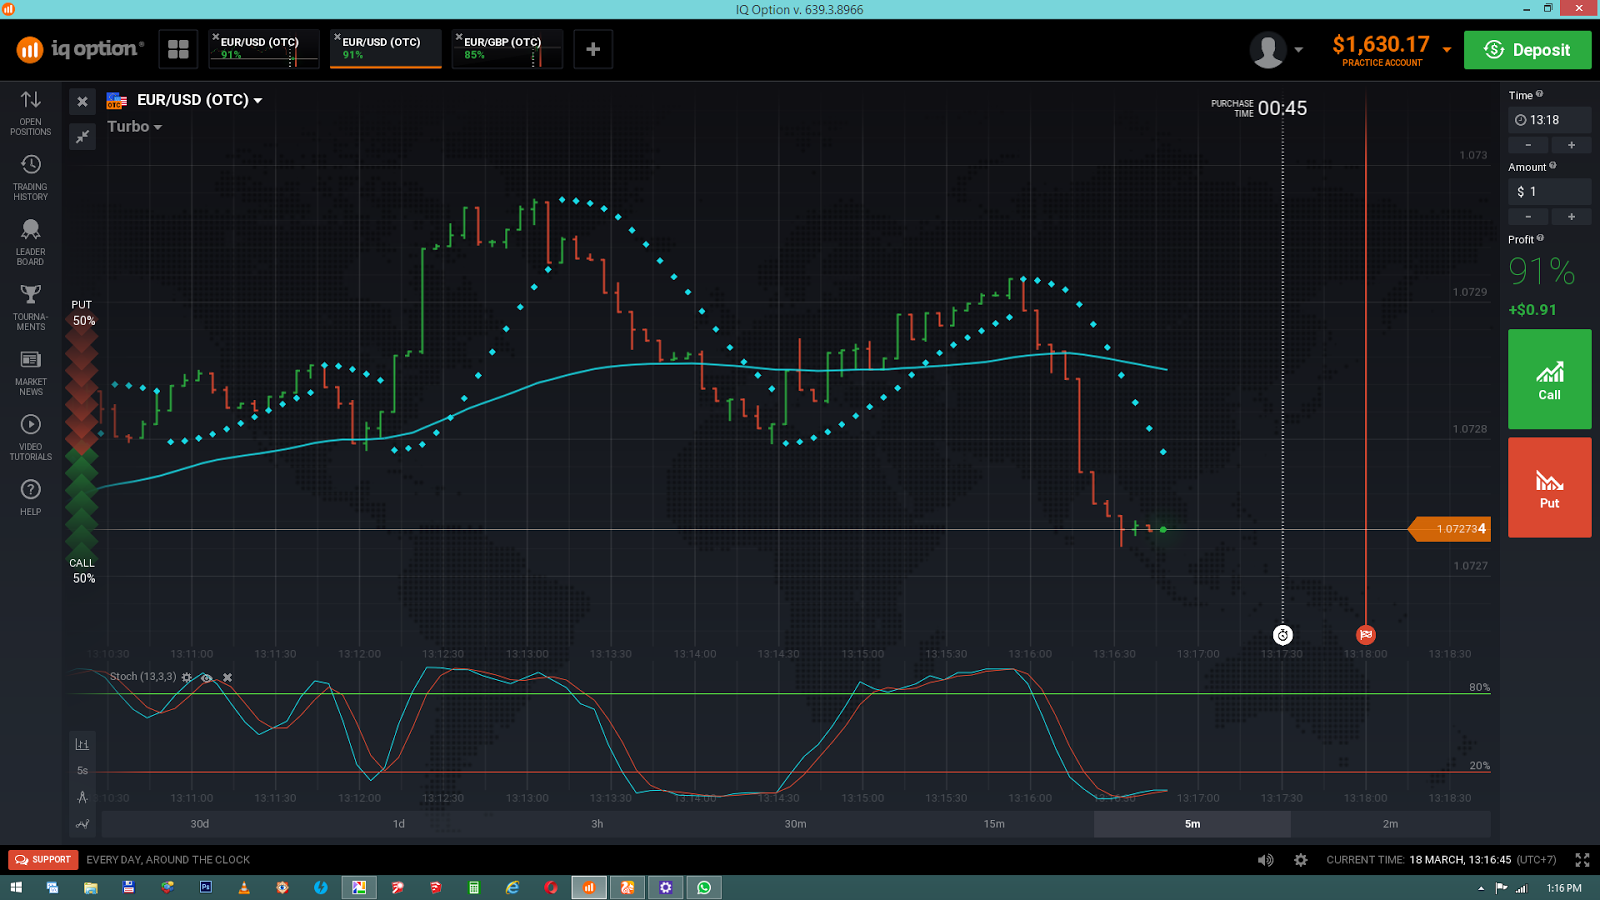Close the EUR/GBP (OTC) tab
Screen dimensions: 1600x900
pos(459,37)
